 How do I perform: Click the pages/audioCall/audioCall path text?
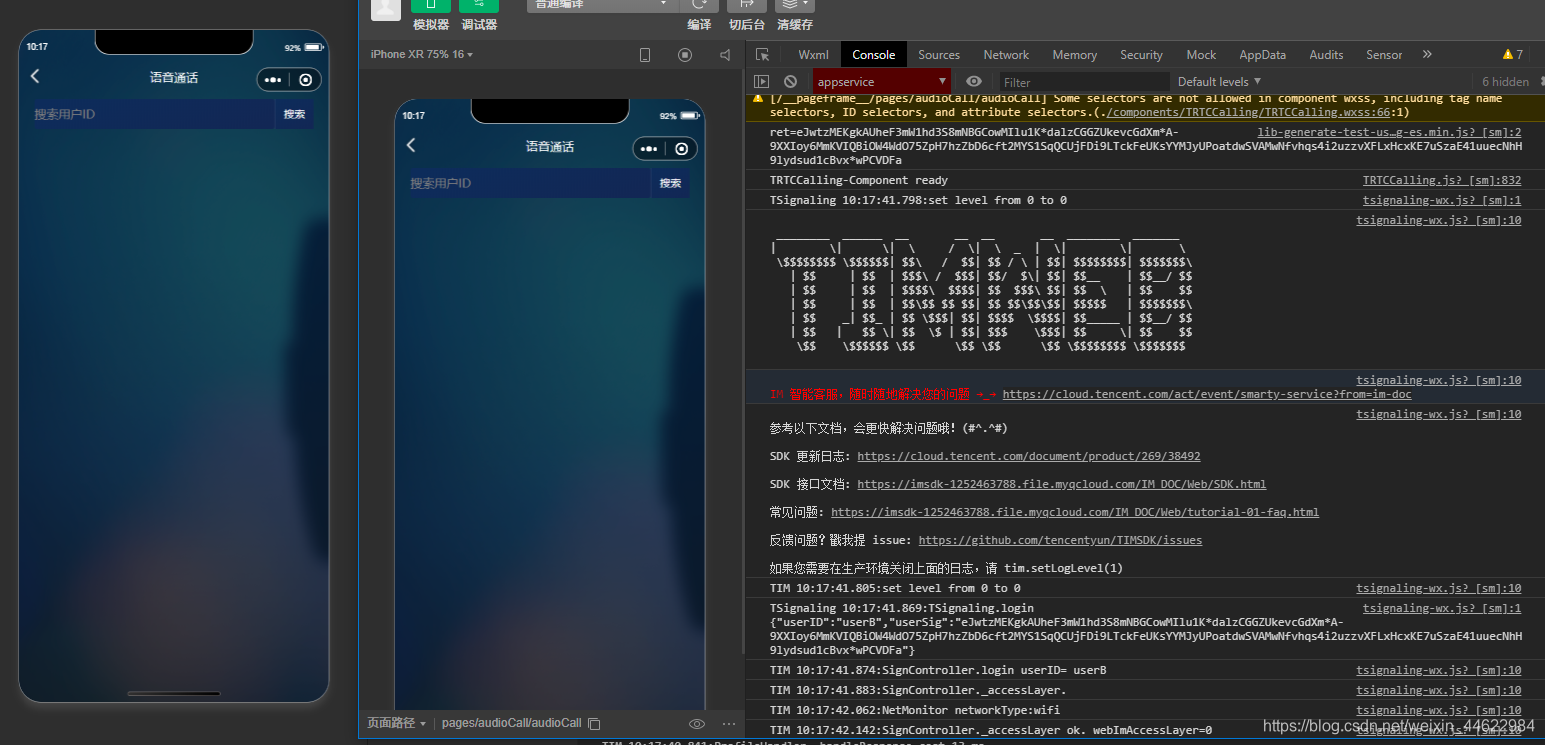(511, 723)
